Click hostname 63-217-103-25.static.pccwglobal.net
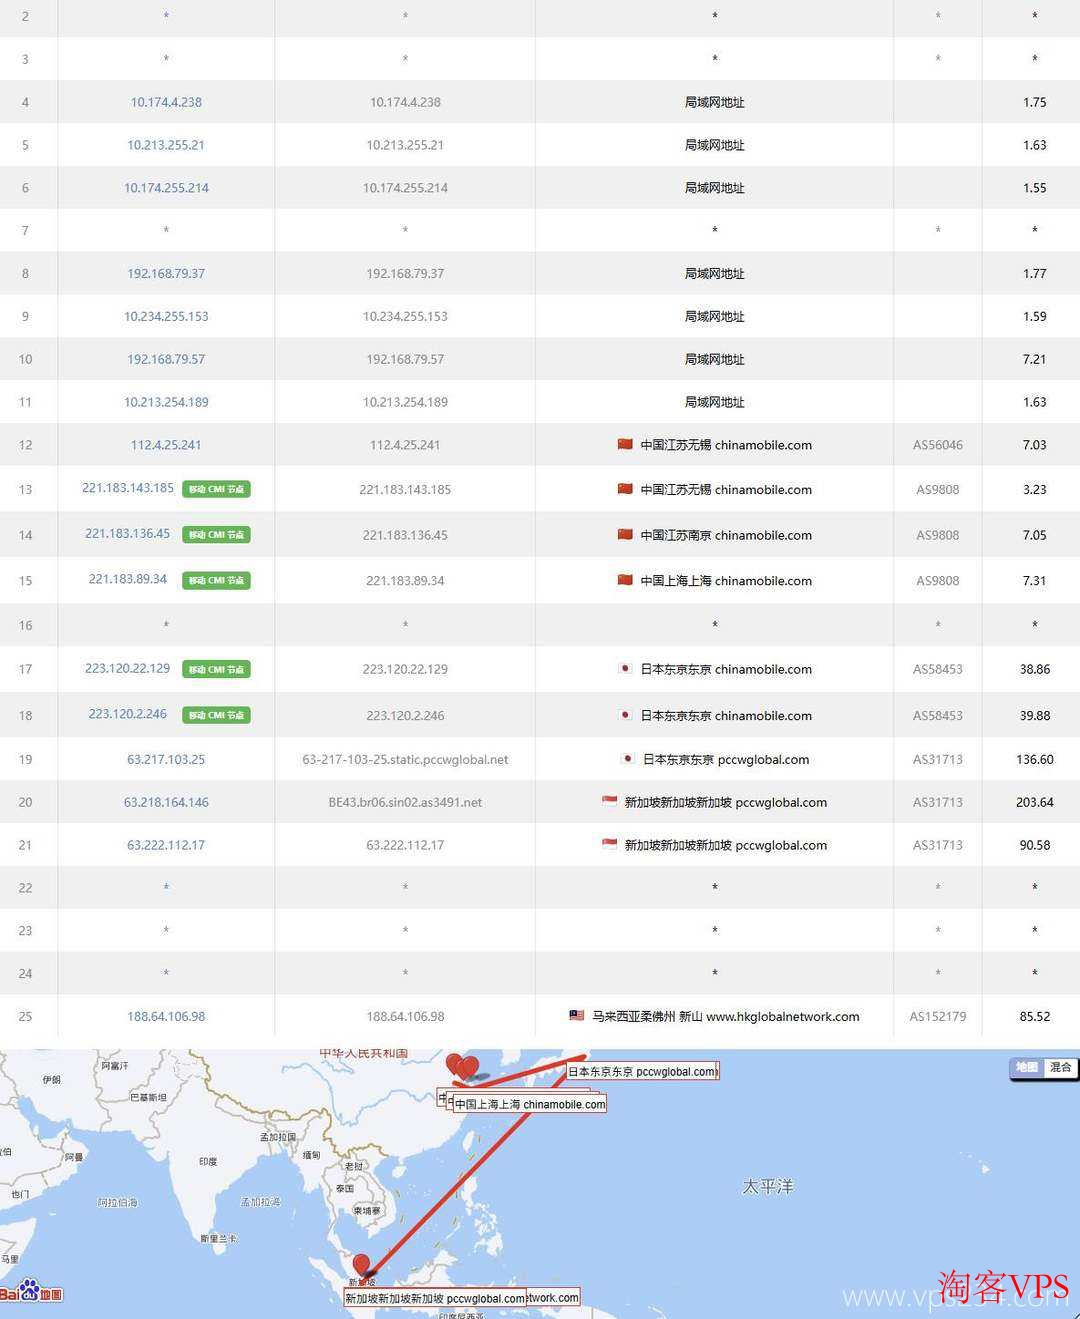This screenshot has height=1319, width=1080. (405, 760)
